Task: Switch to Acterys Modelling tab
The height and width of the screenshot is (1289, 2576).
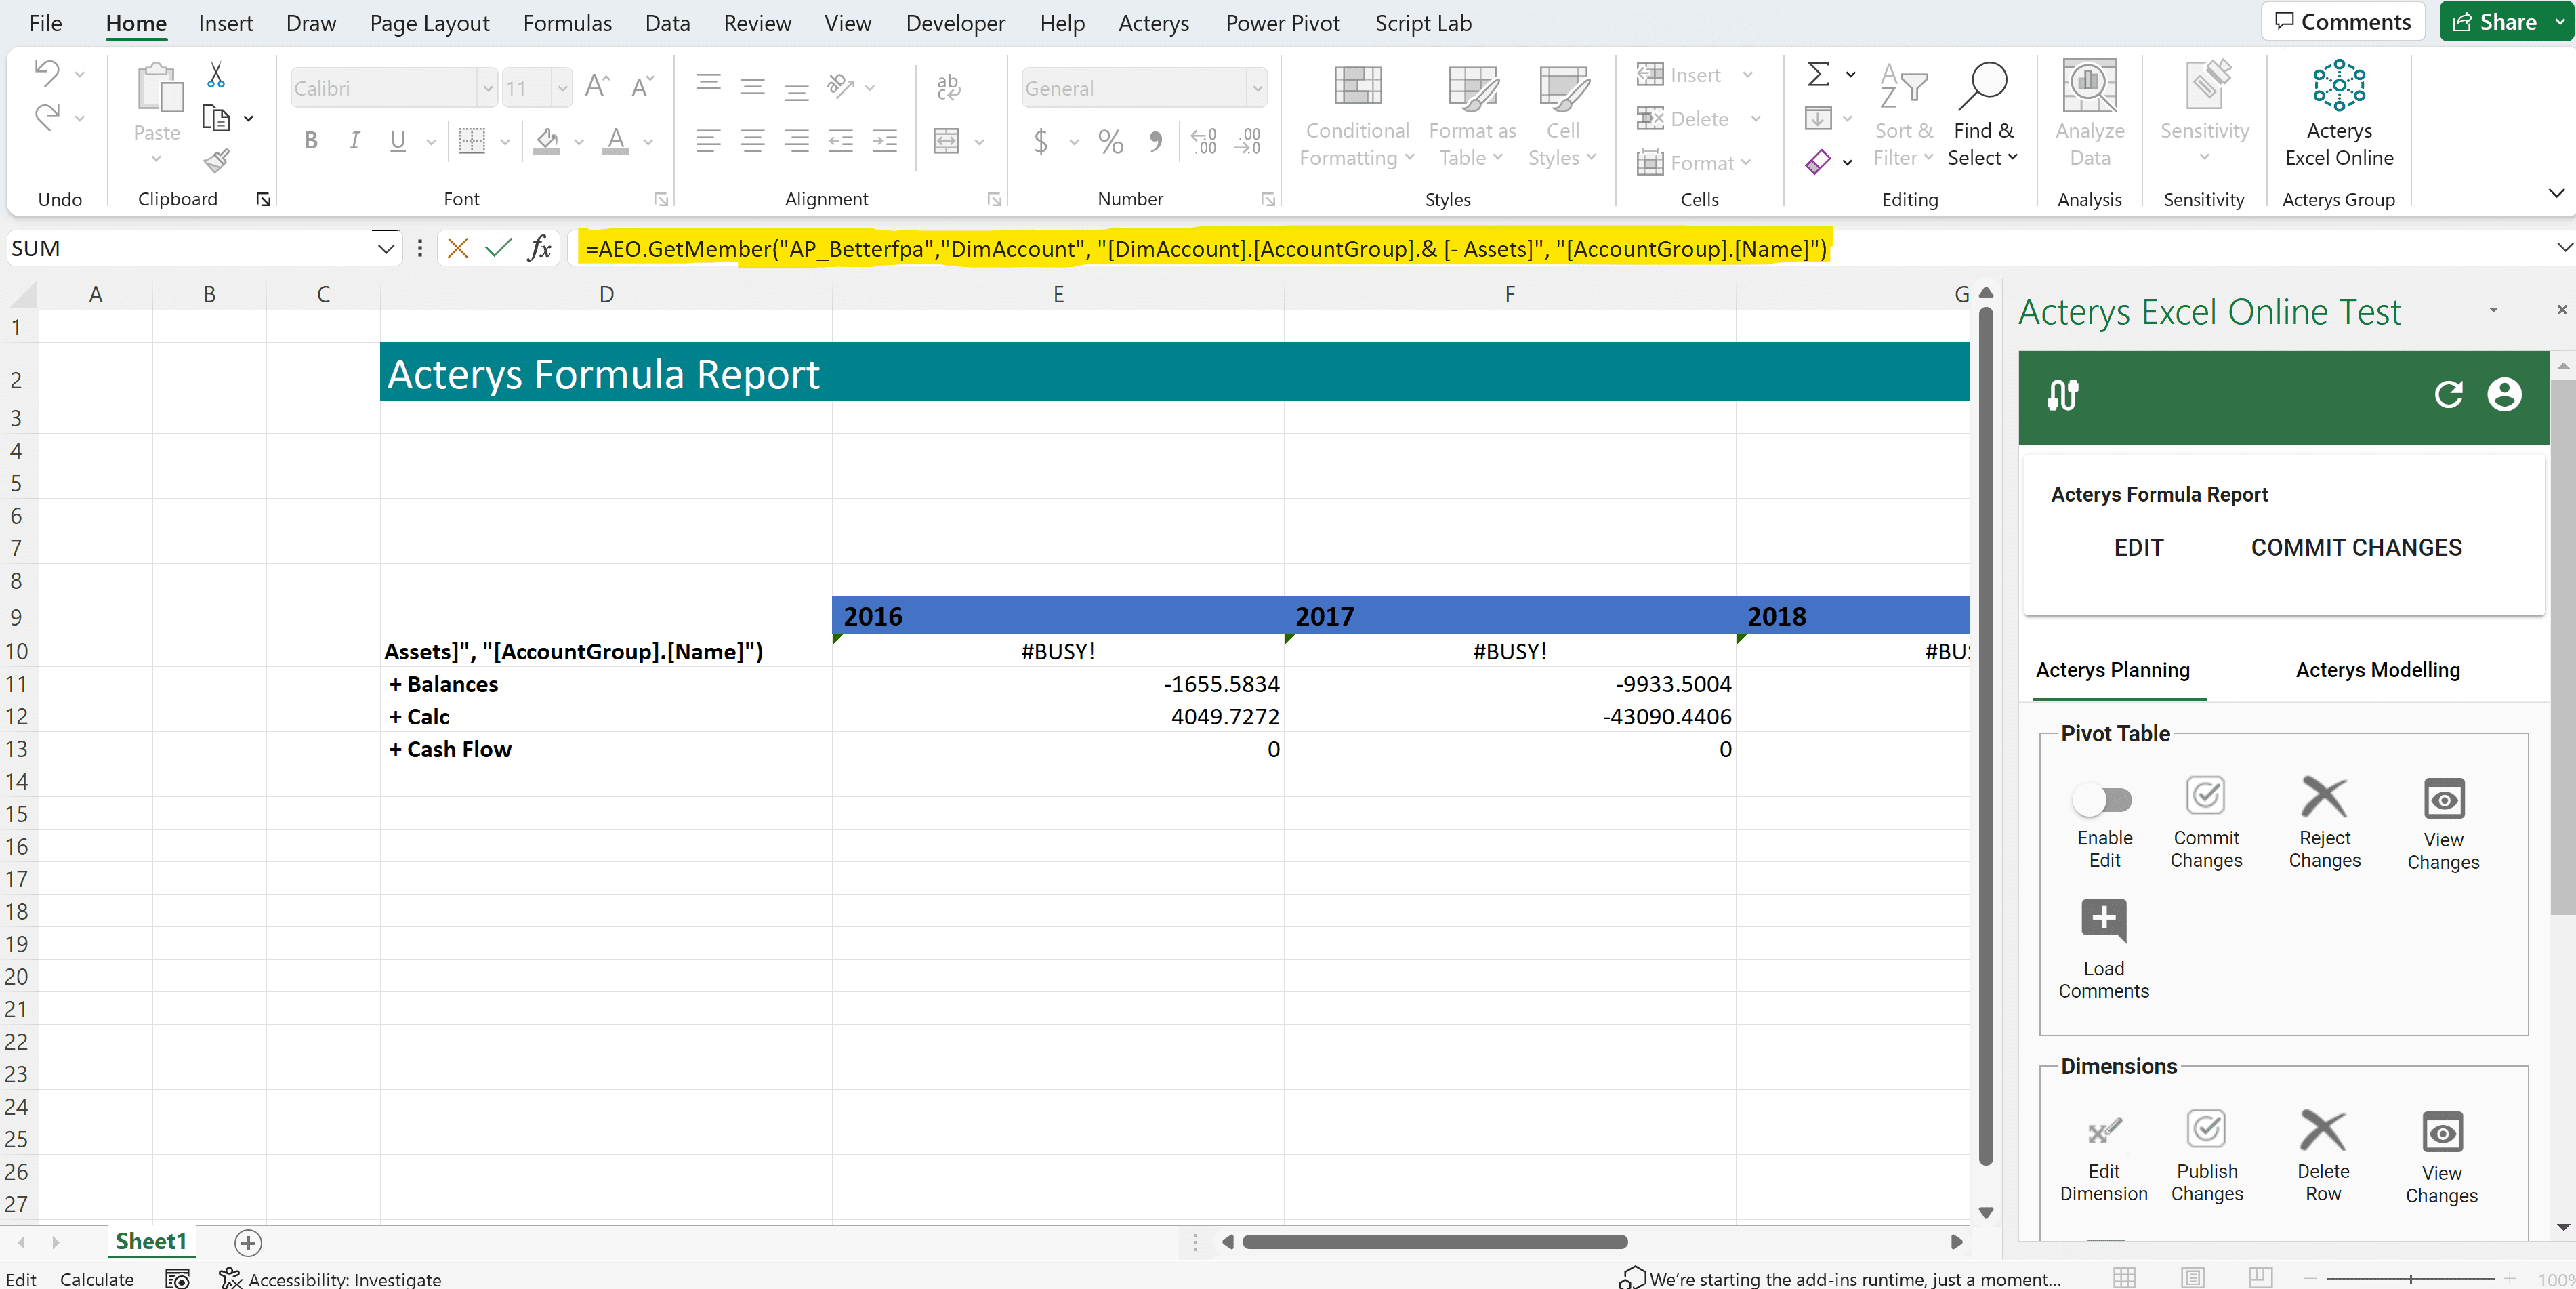Action: point(2380,669)
